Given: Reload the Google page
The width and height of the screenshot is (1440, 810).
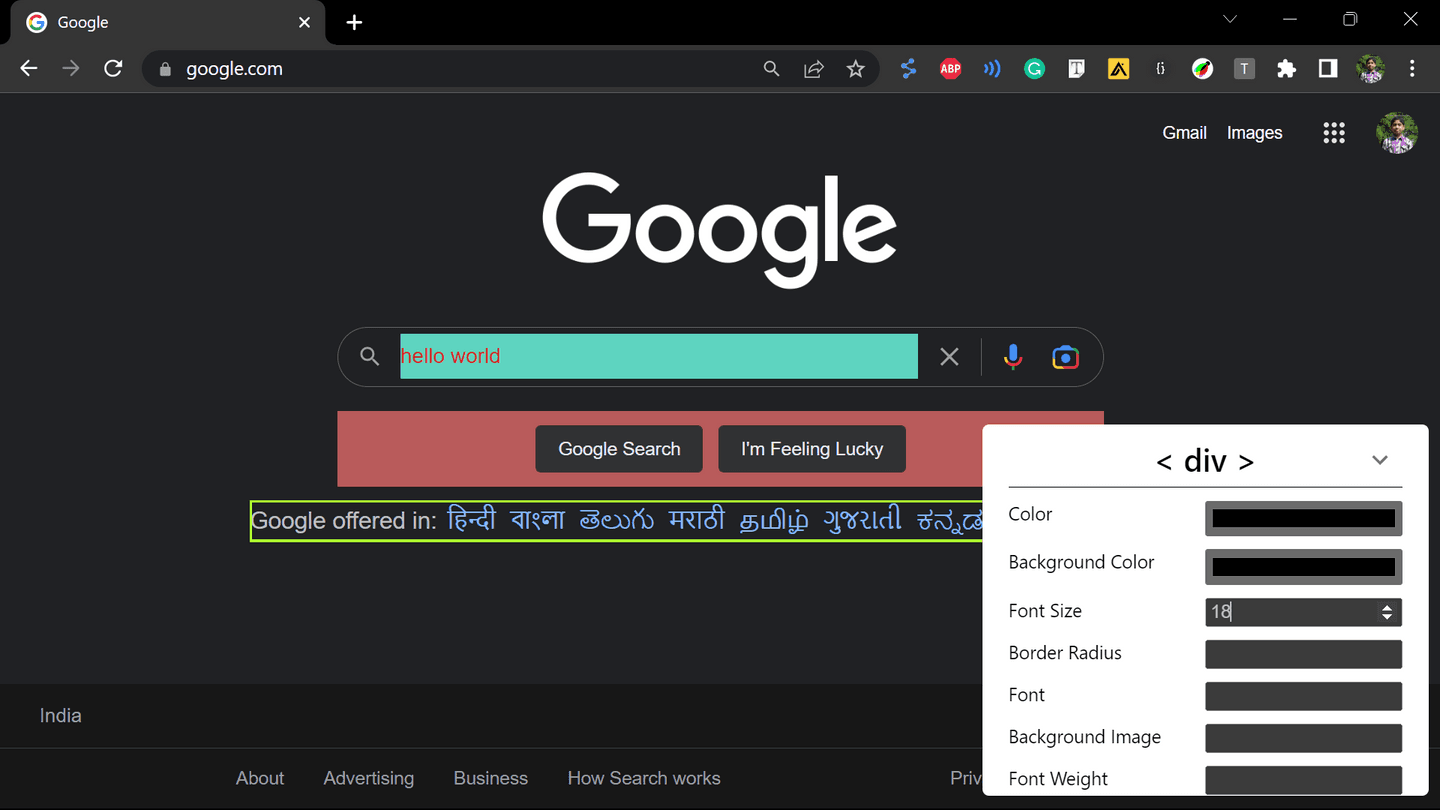Looking at the screenshot, I should click(113, 69).
